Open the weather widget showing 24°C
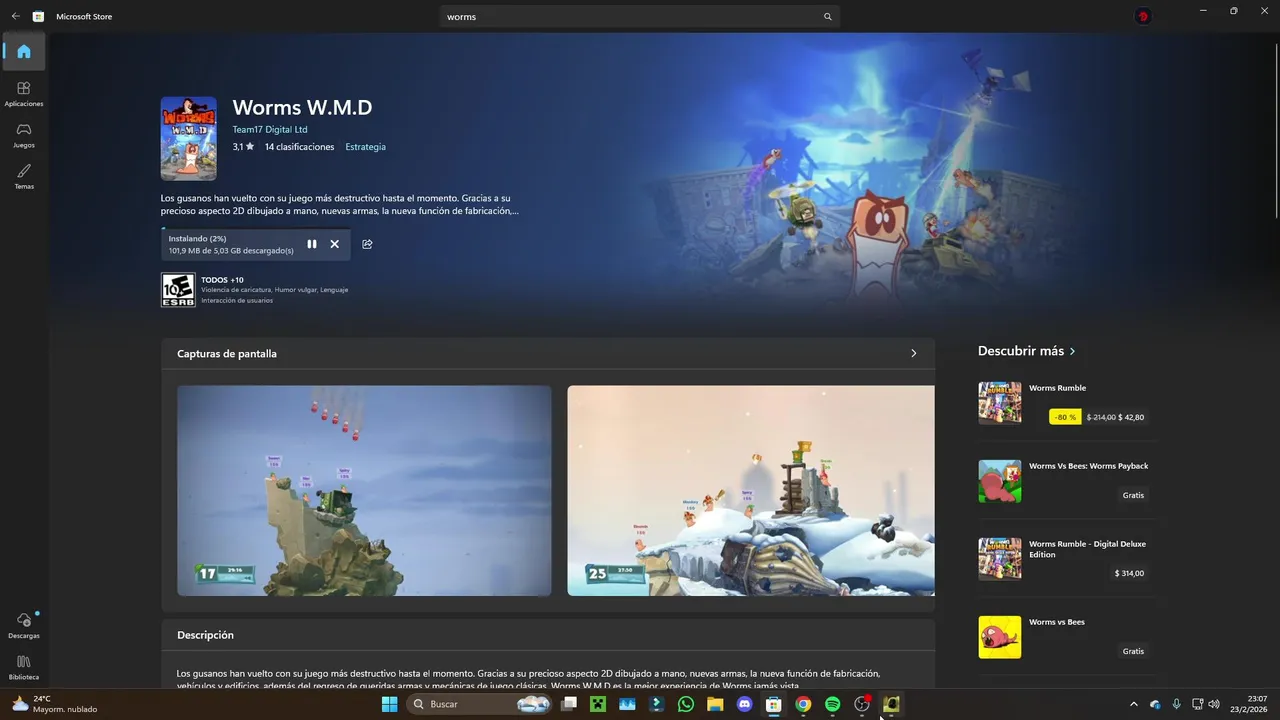Screen dimensions: 1280x720 (55, 704)
